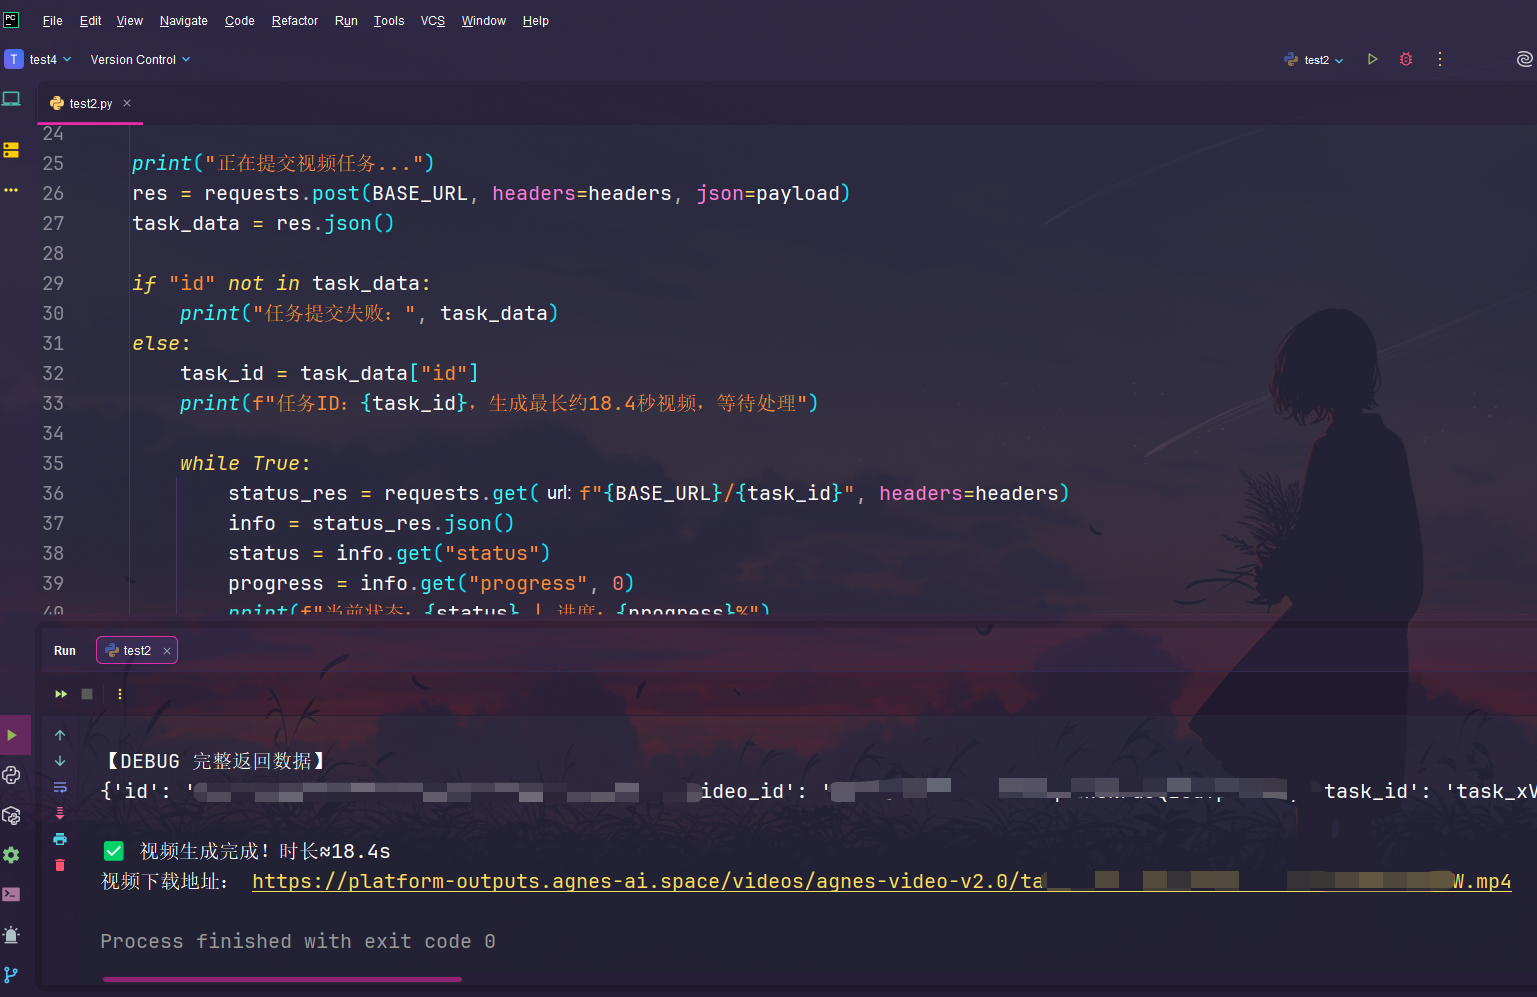1537x997 pixels.
Task: Place cursor on 'task_data = res.json()' line
Action: click(x=263, y=223)
